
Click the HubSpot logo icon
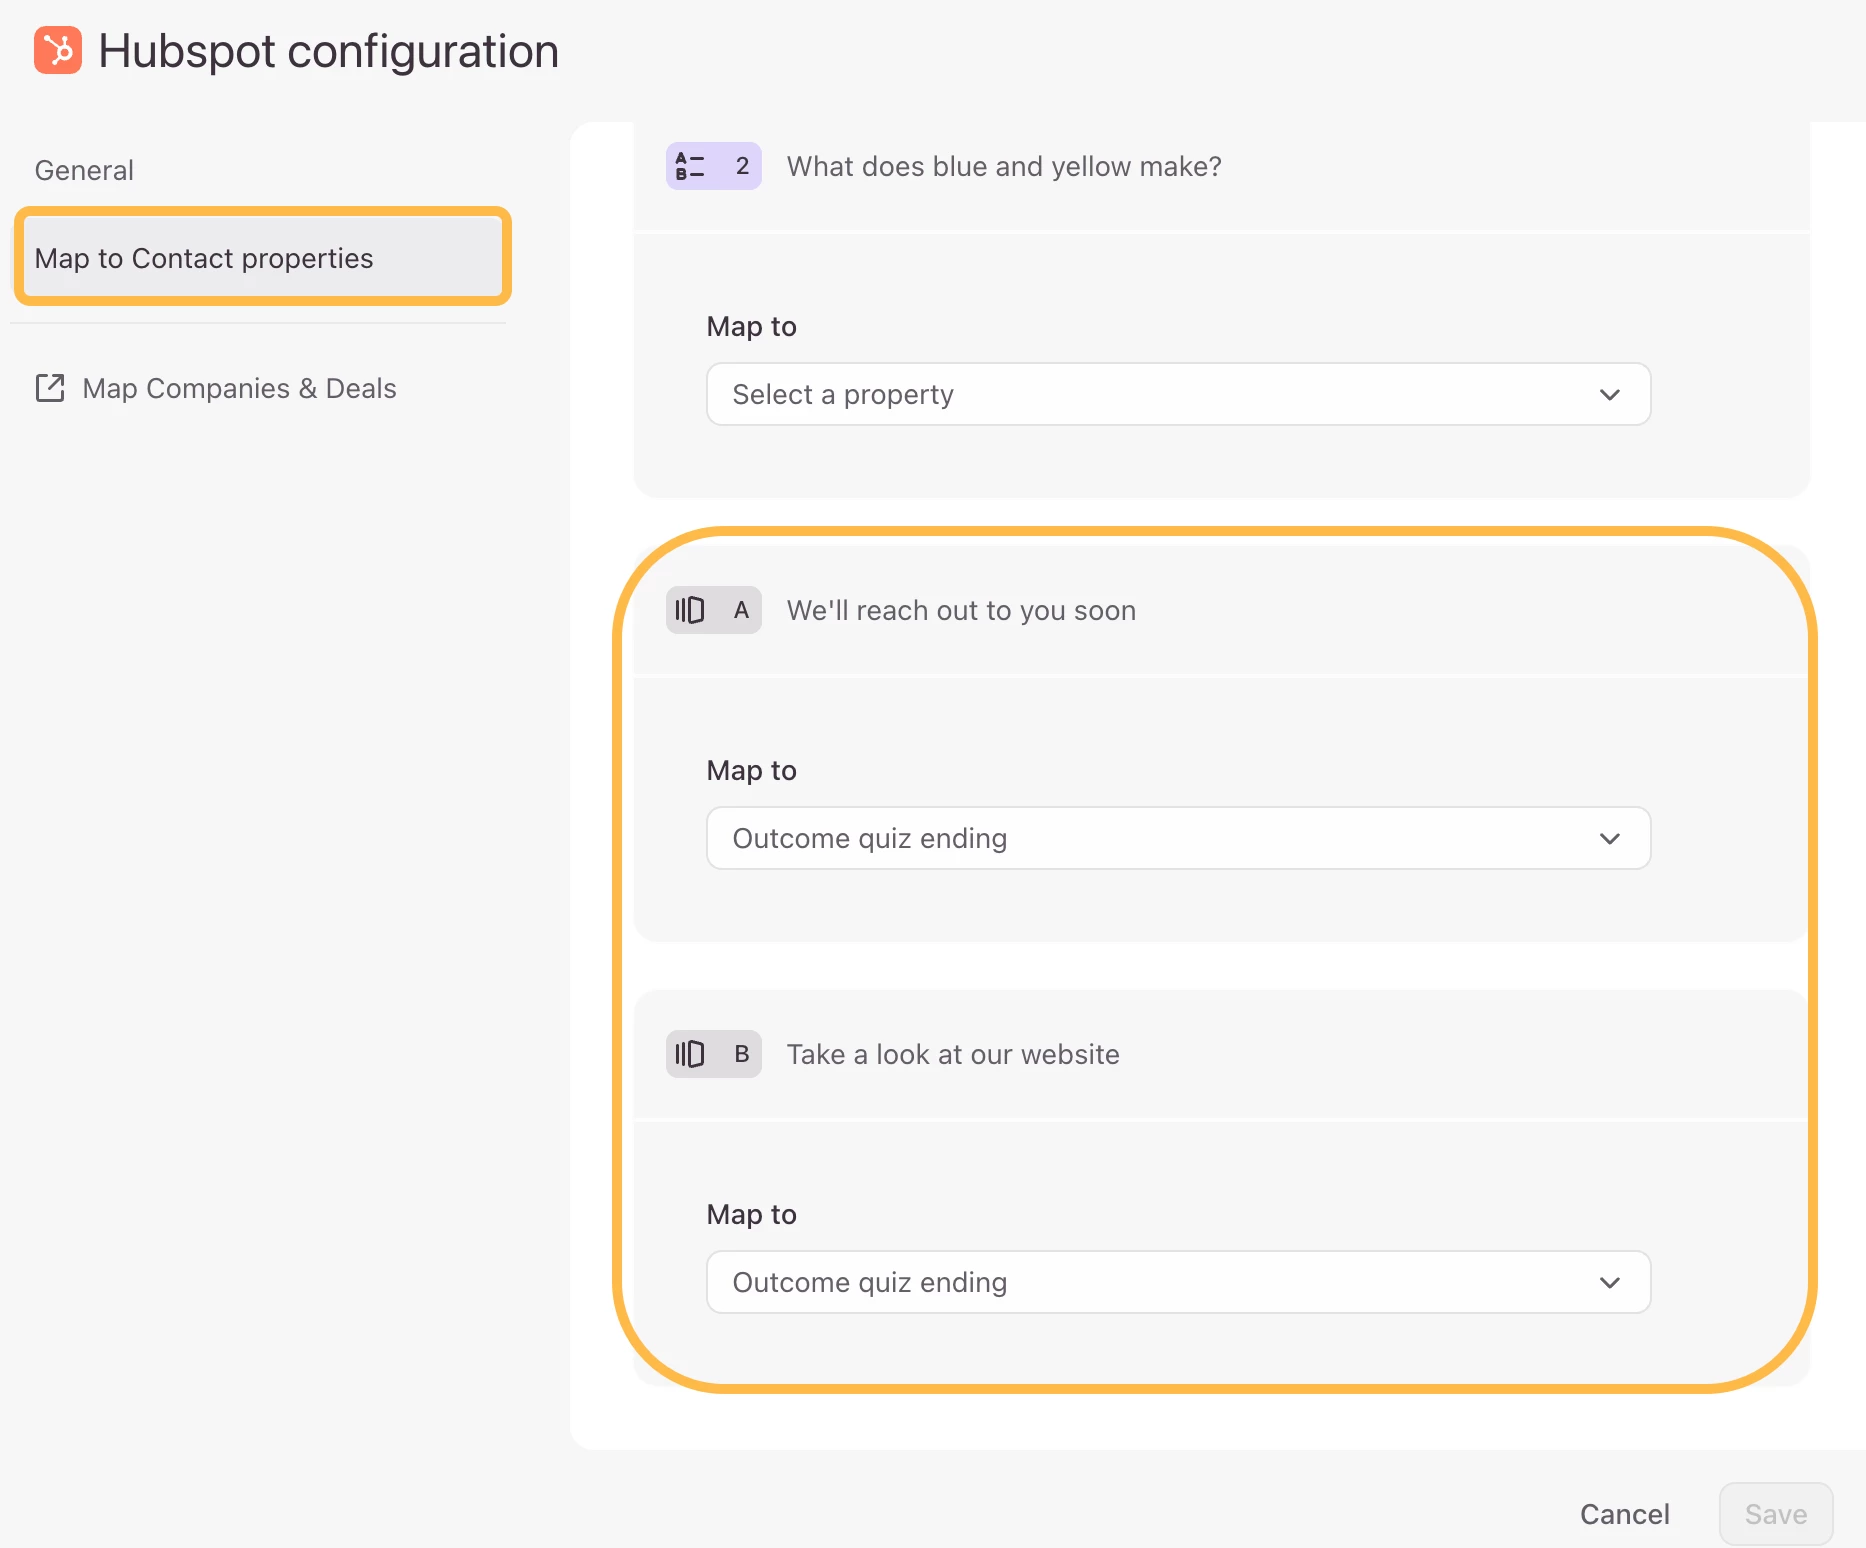point(58,50)
